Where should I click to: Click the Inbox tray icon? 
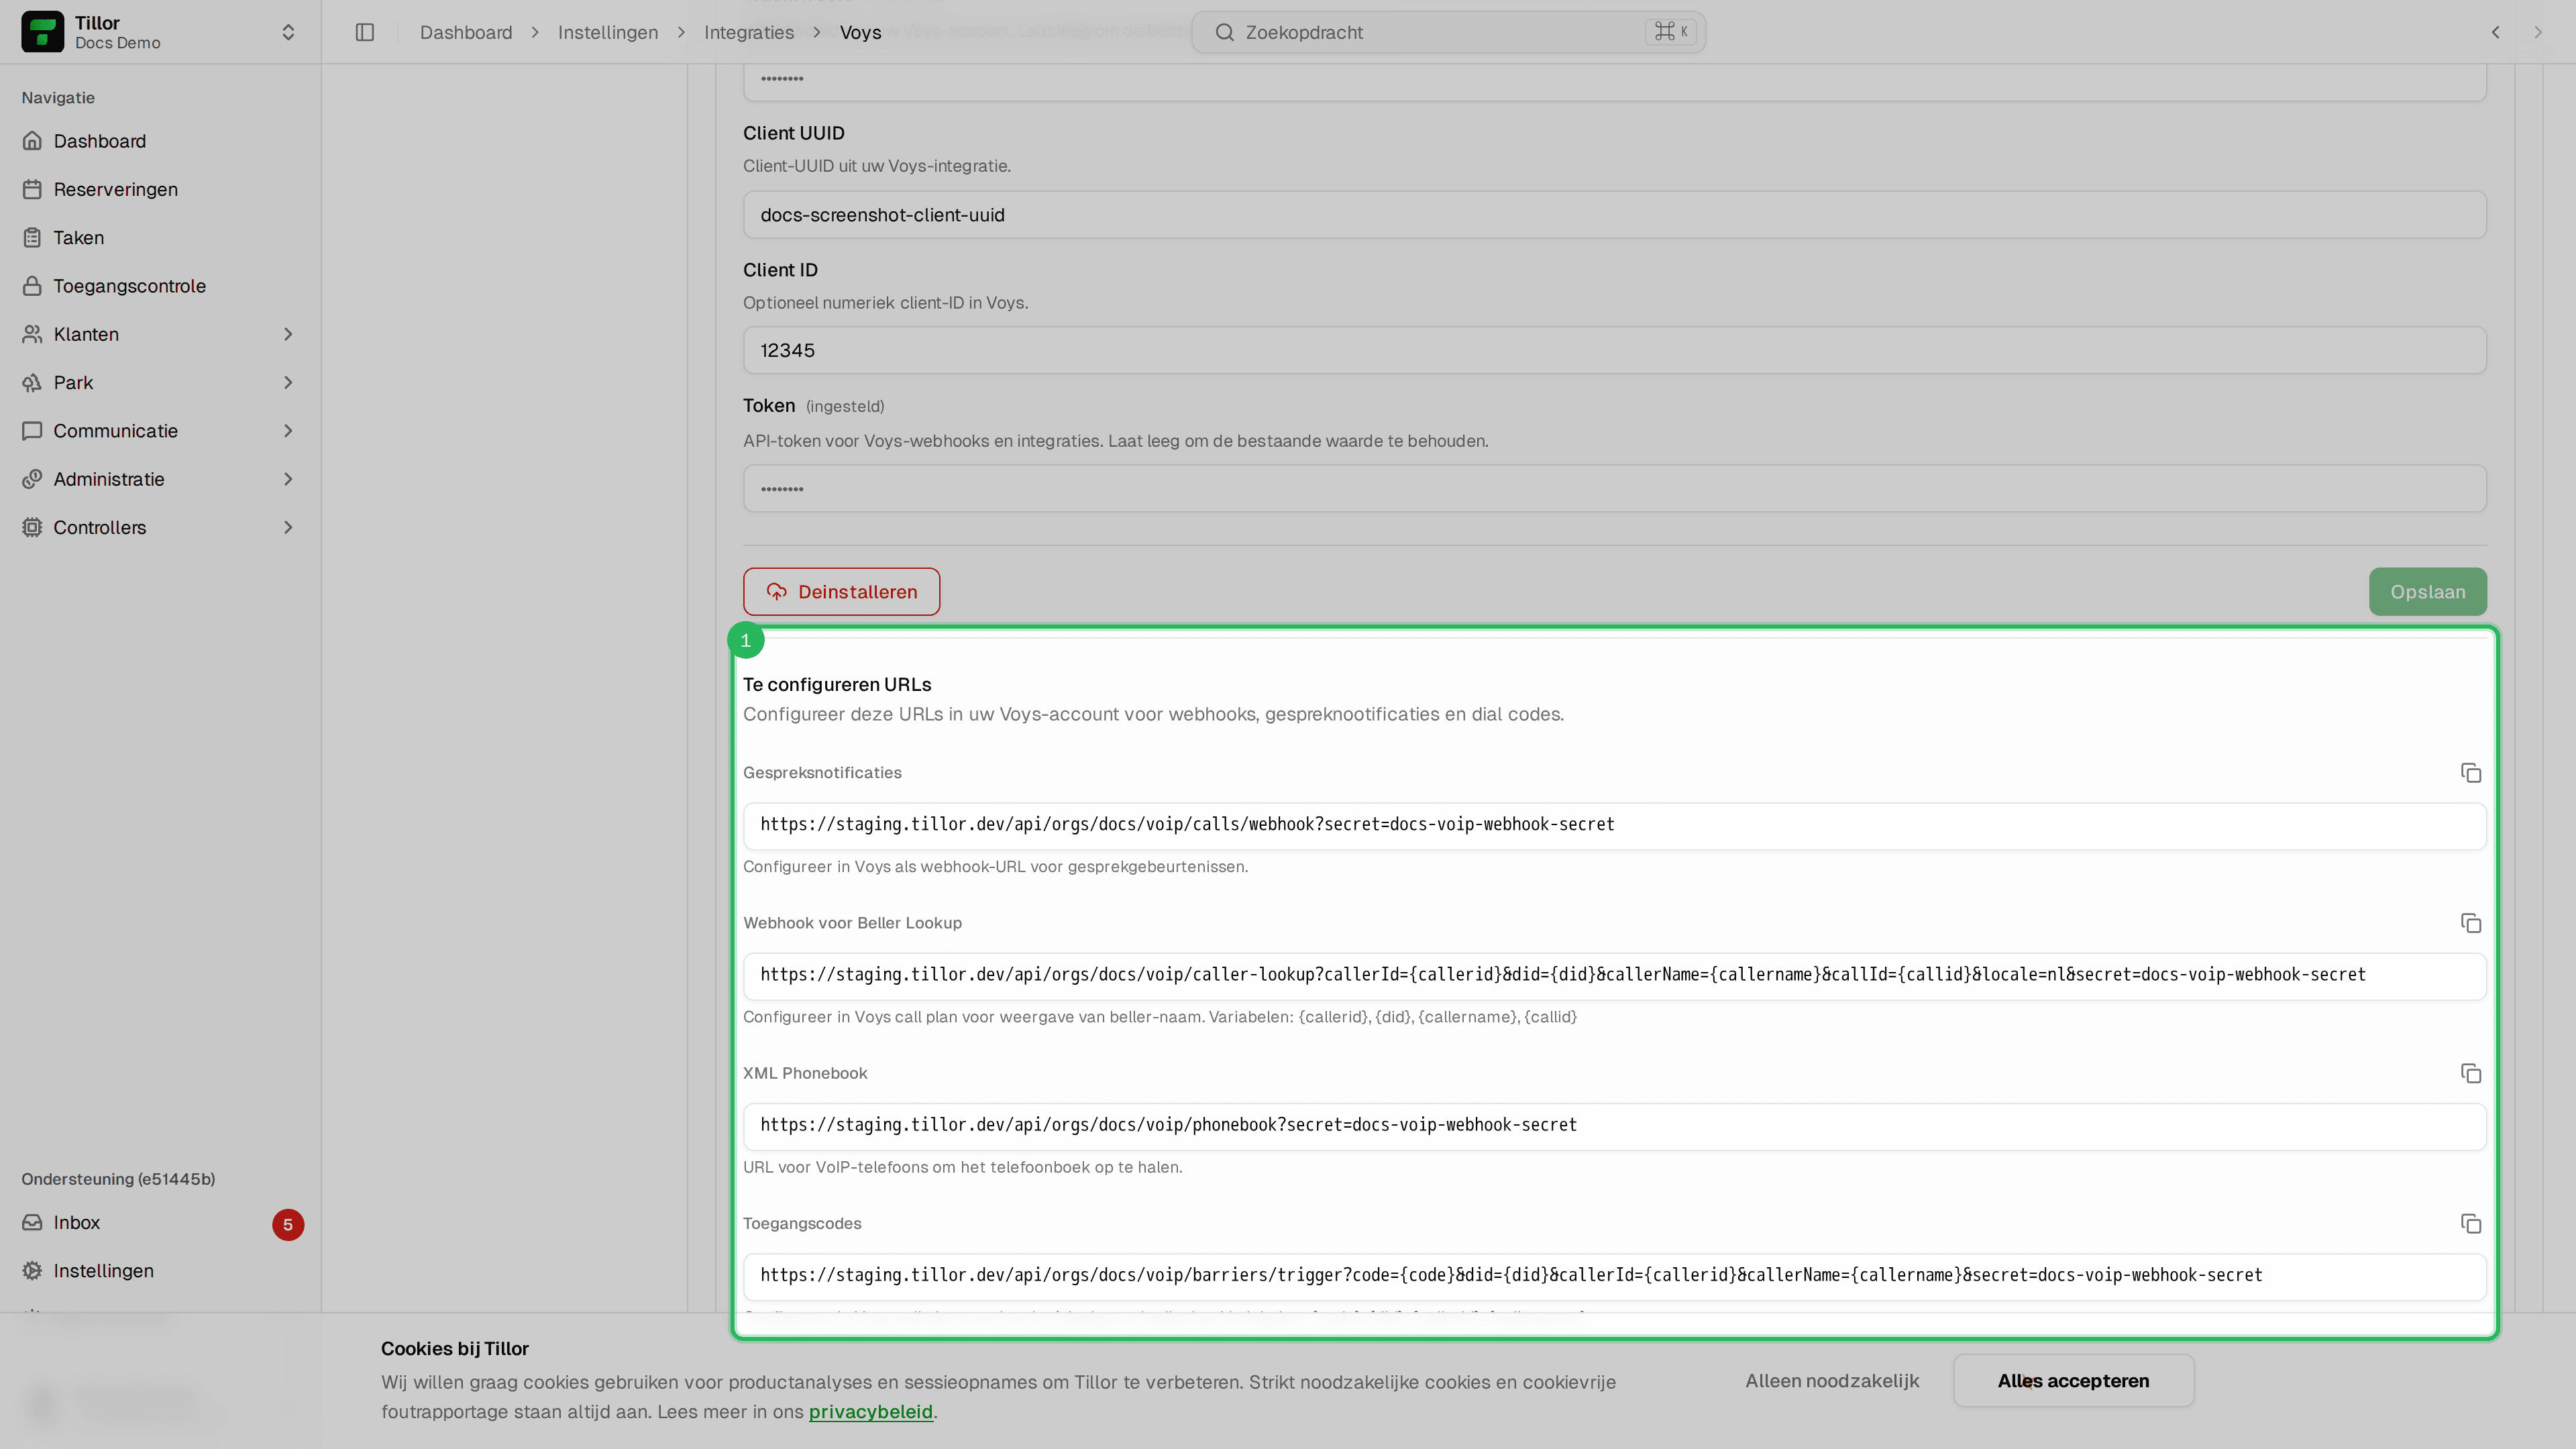coord(32,1223)
